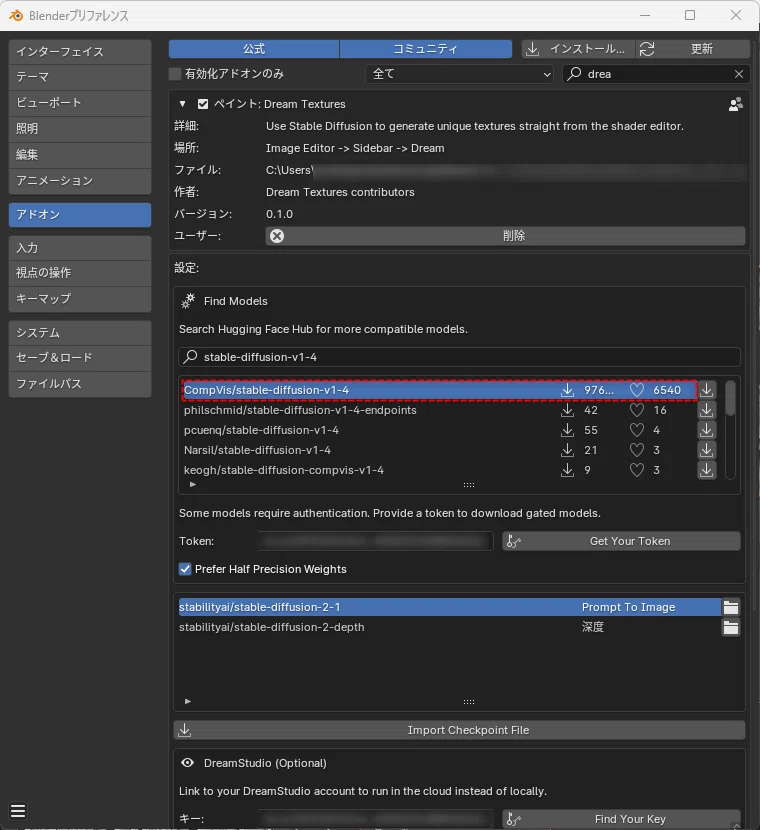Screen dimensions: 760x830
Task: Click the community contributors icon
Action: coord(736,104)
